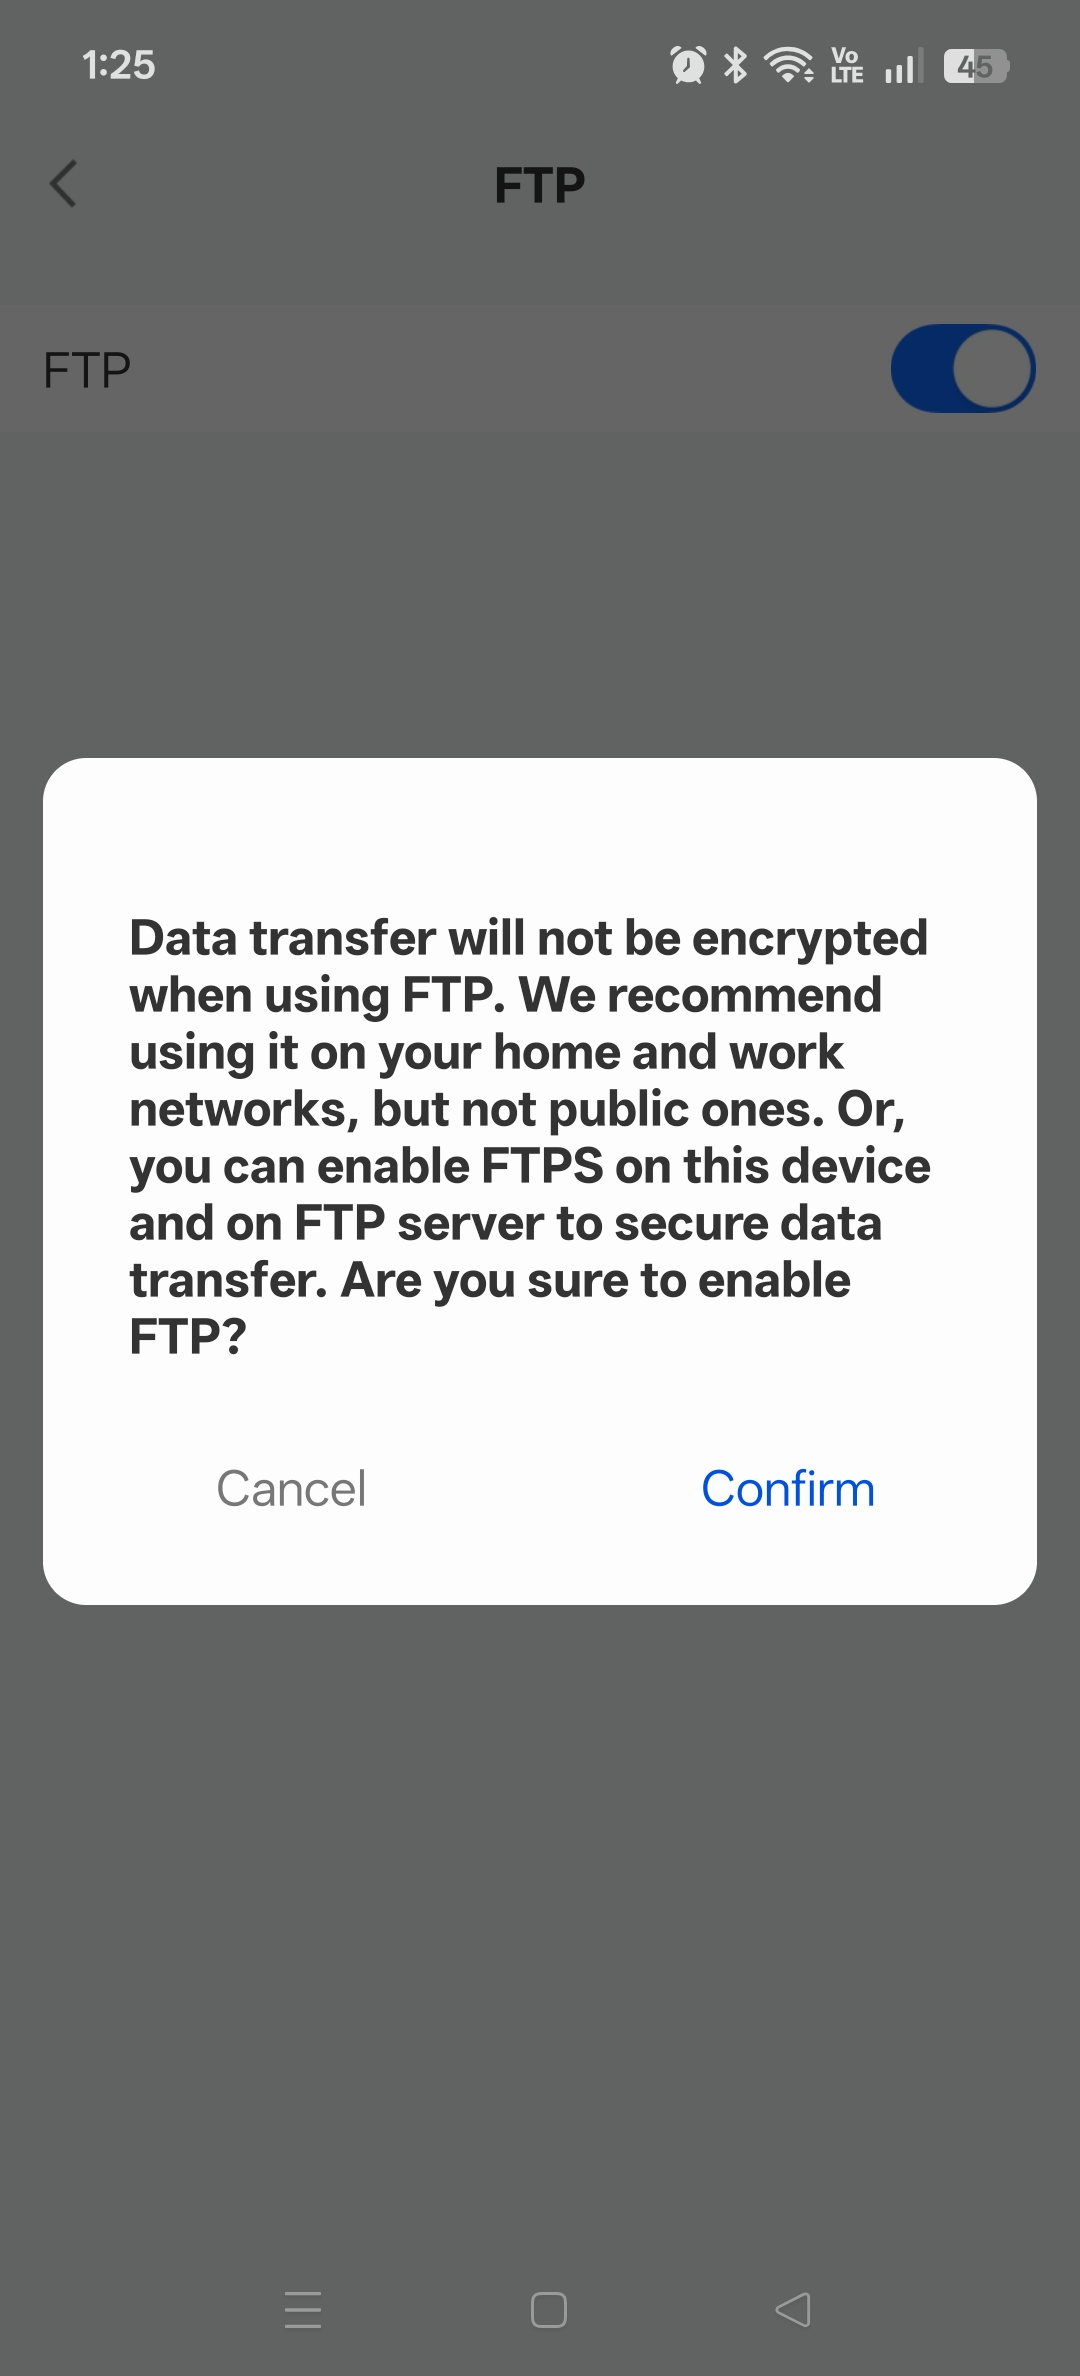Tap the alarm icon in the status bar
Screen dimensions: 1080x2376
pos(687,66)
